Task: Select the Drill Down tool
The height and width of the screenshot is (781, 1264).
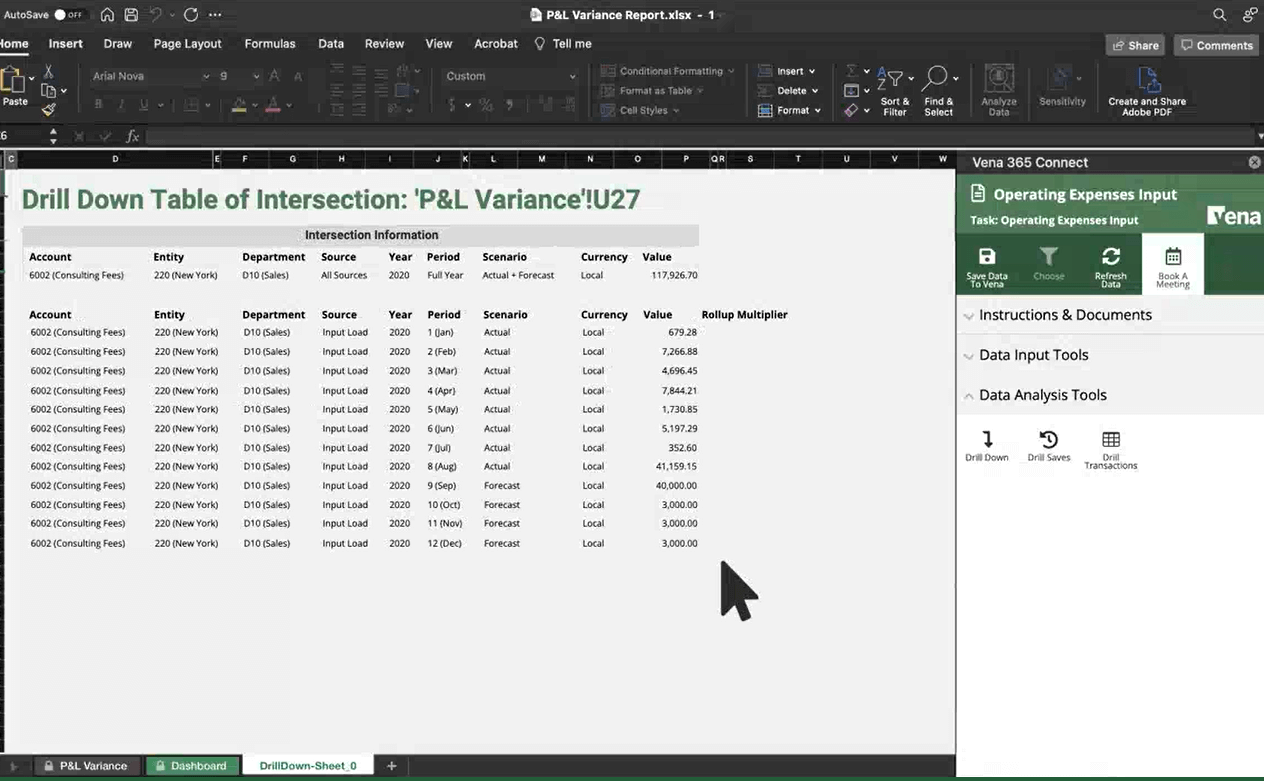Action: click(x=986, y=446)
